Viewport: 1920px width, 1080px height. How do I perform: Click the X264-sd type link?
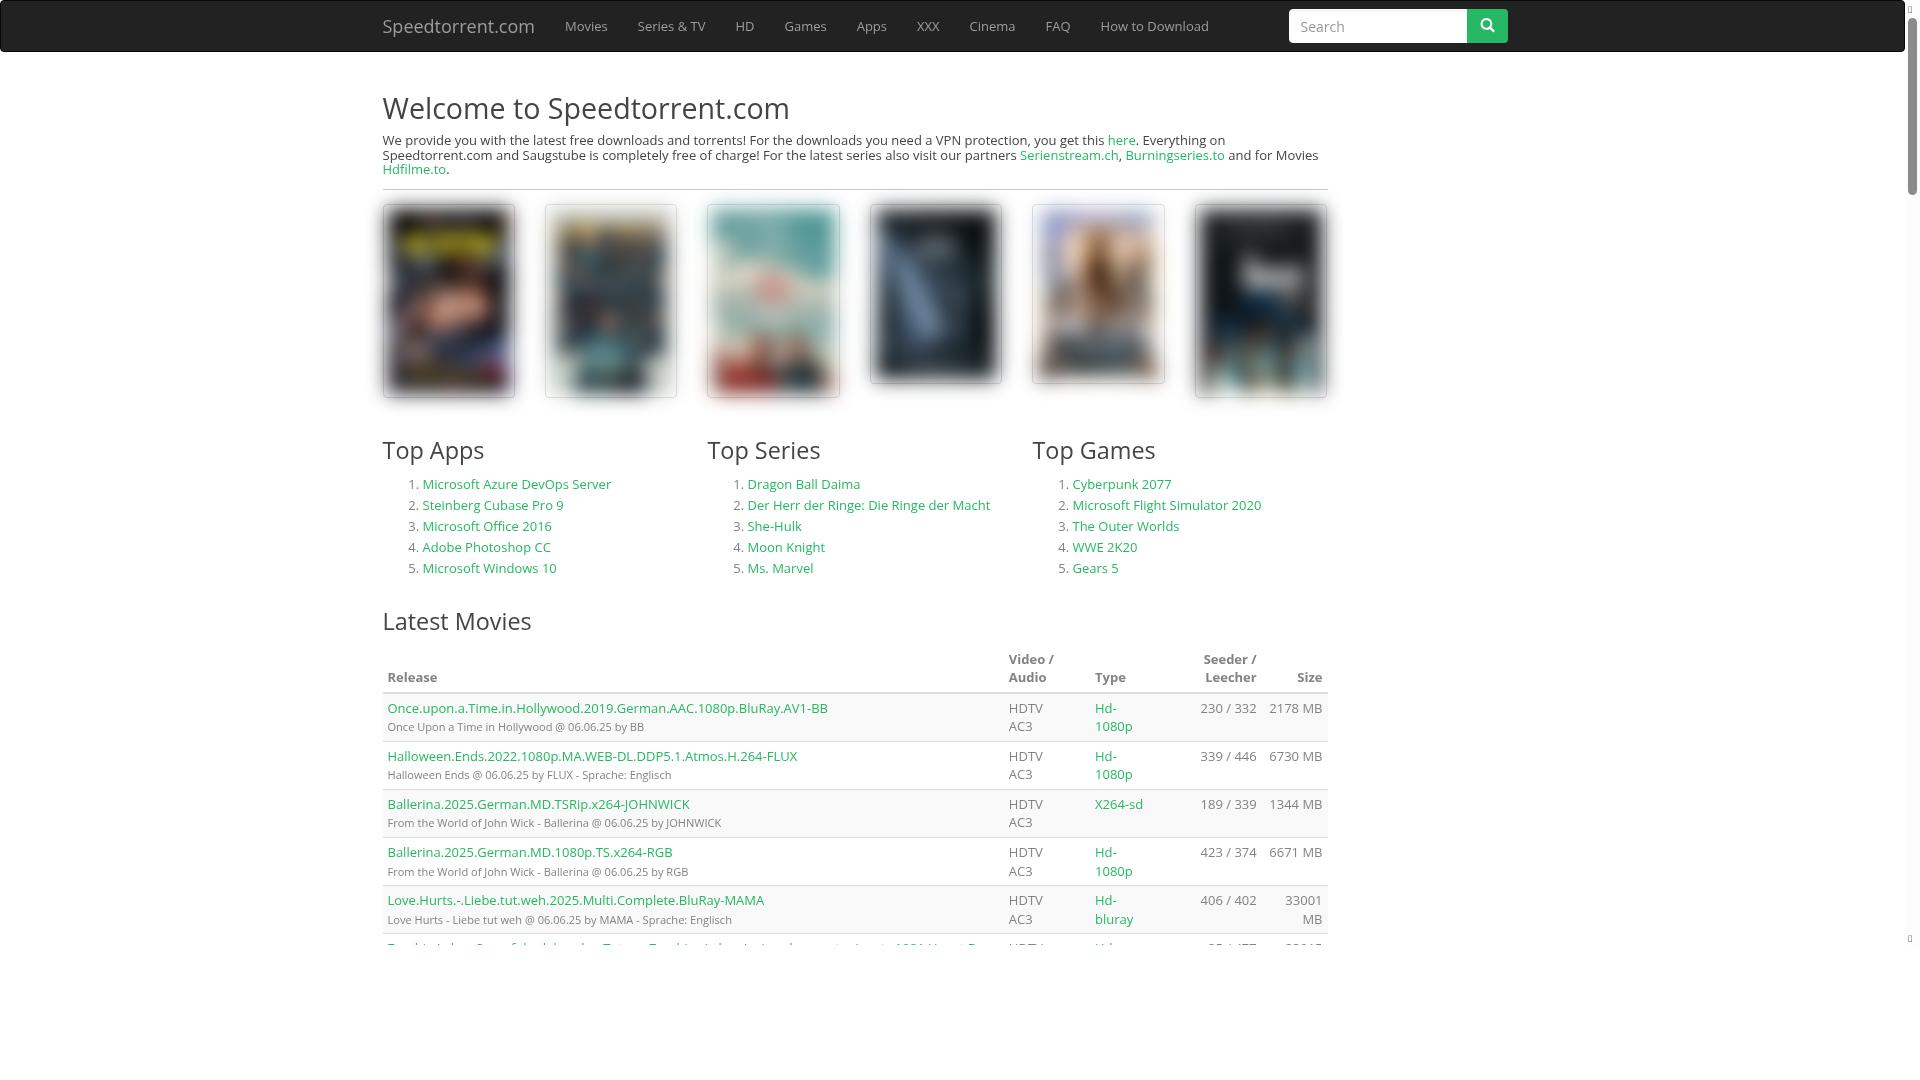pyautogui.click(x=1118, y=804)
